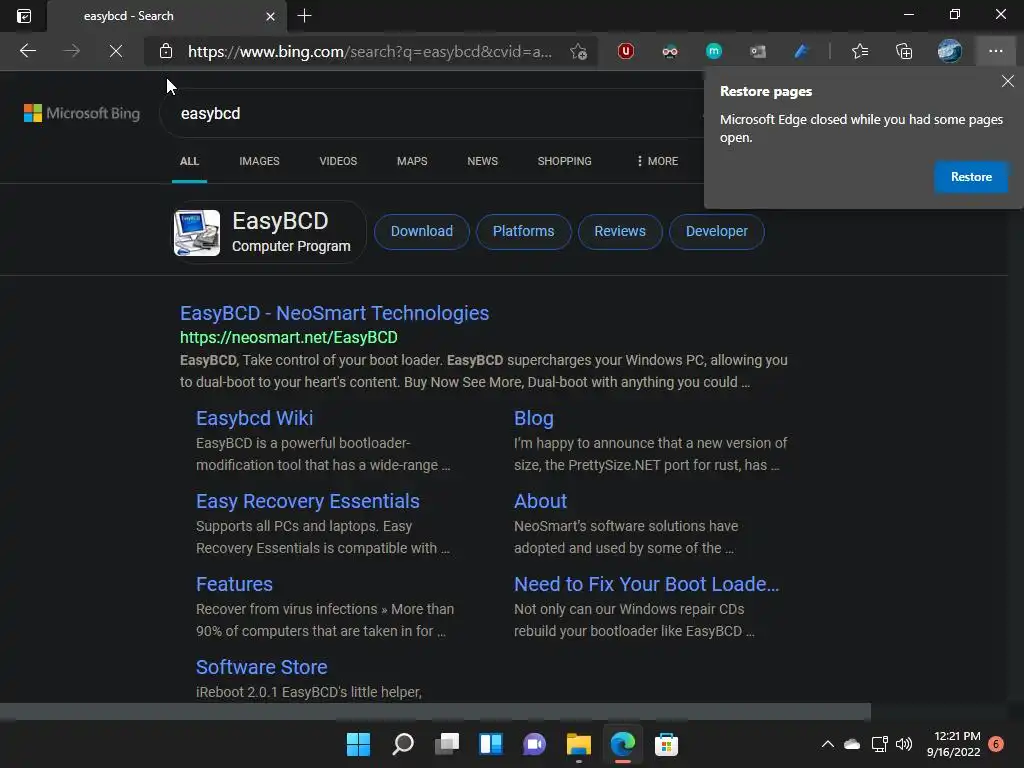This screenshot has width=1024, height=768.
Task: Switch to the VIDEOS tab
Action: click(338, 161)
